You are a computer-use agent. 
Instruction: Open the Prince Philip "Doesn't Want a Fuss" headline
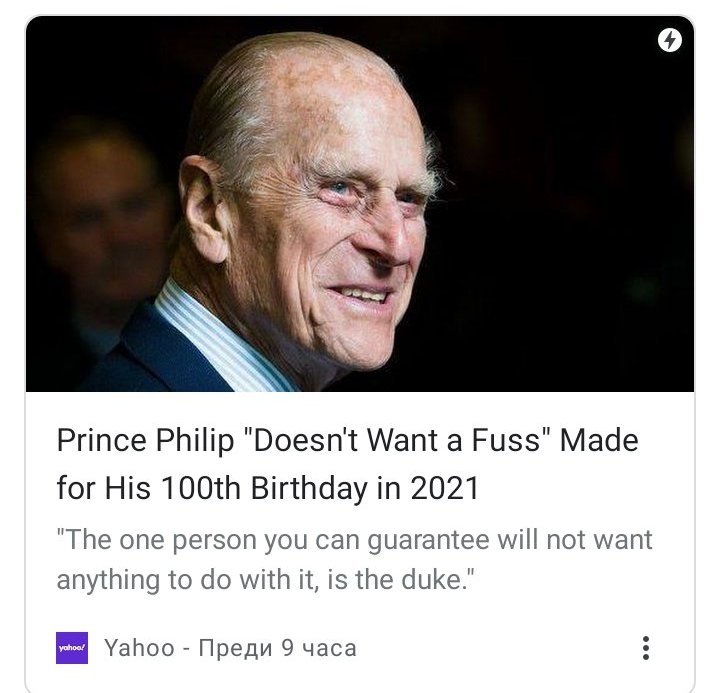coord(347,441)
